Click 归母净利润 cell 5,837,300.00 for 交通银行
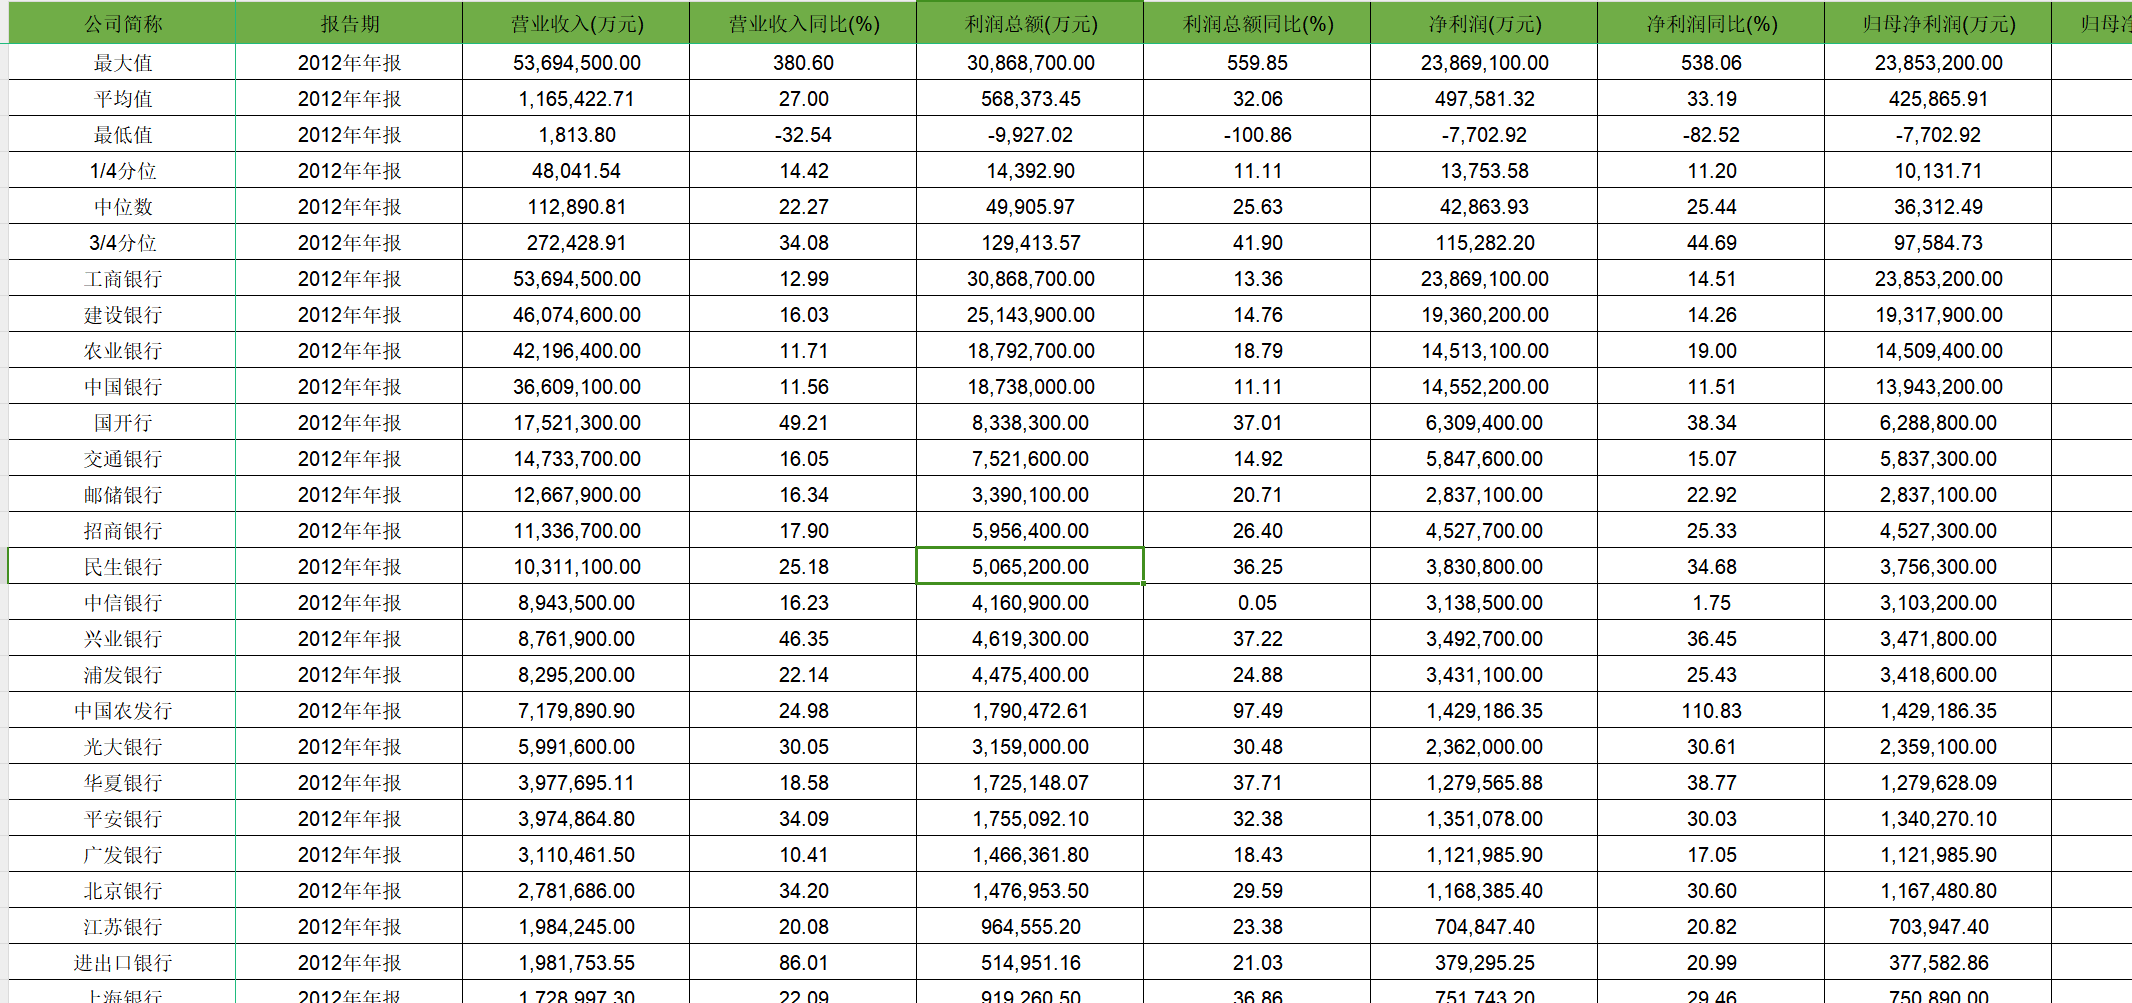This screenshot has width=2132, height=1003. coord(1938,458)
